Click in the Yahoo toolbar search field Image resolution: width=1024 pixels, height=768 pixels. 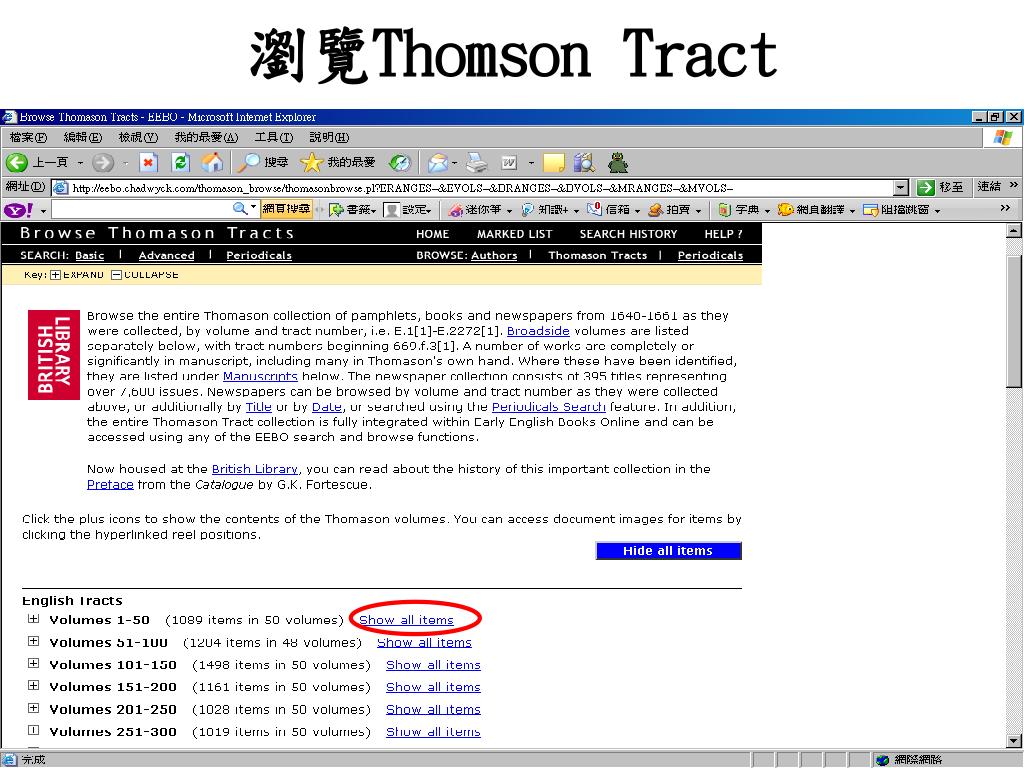point(141,209)
